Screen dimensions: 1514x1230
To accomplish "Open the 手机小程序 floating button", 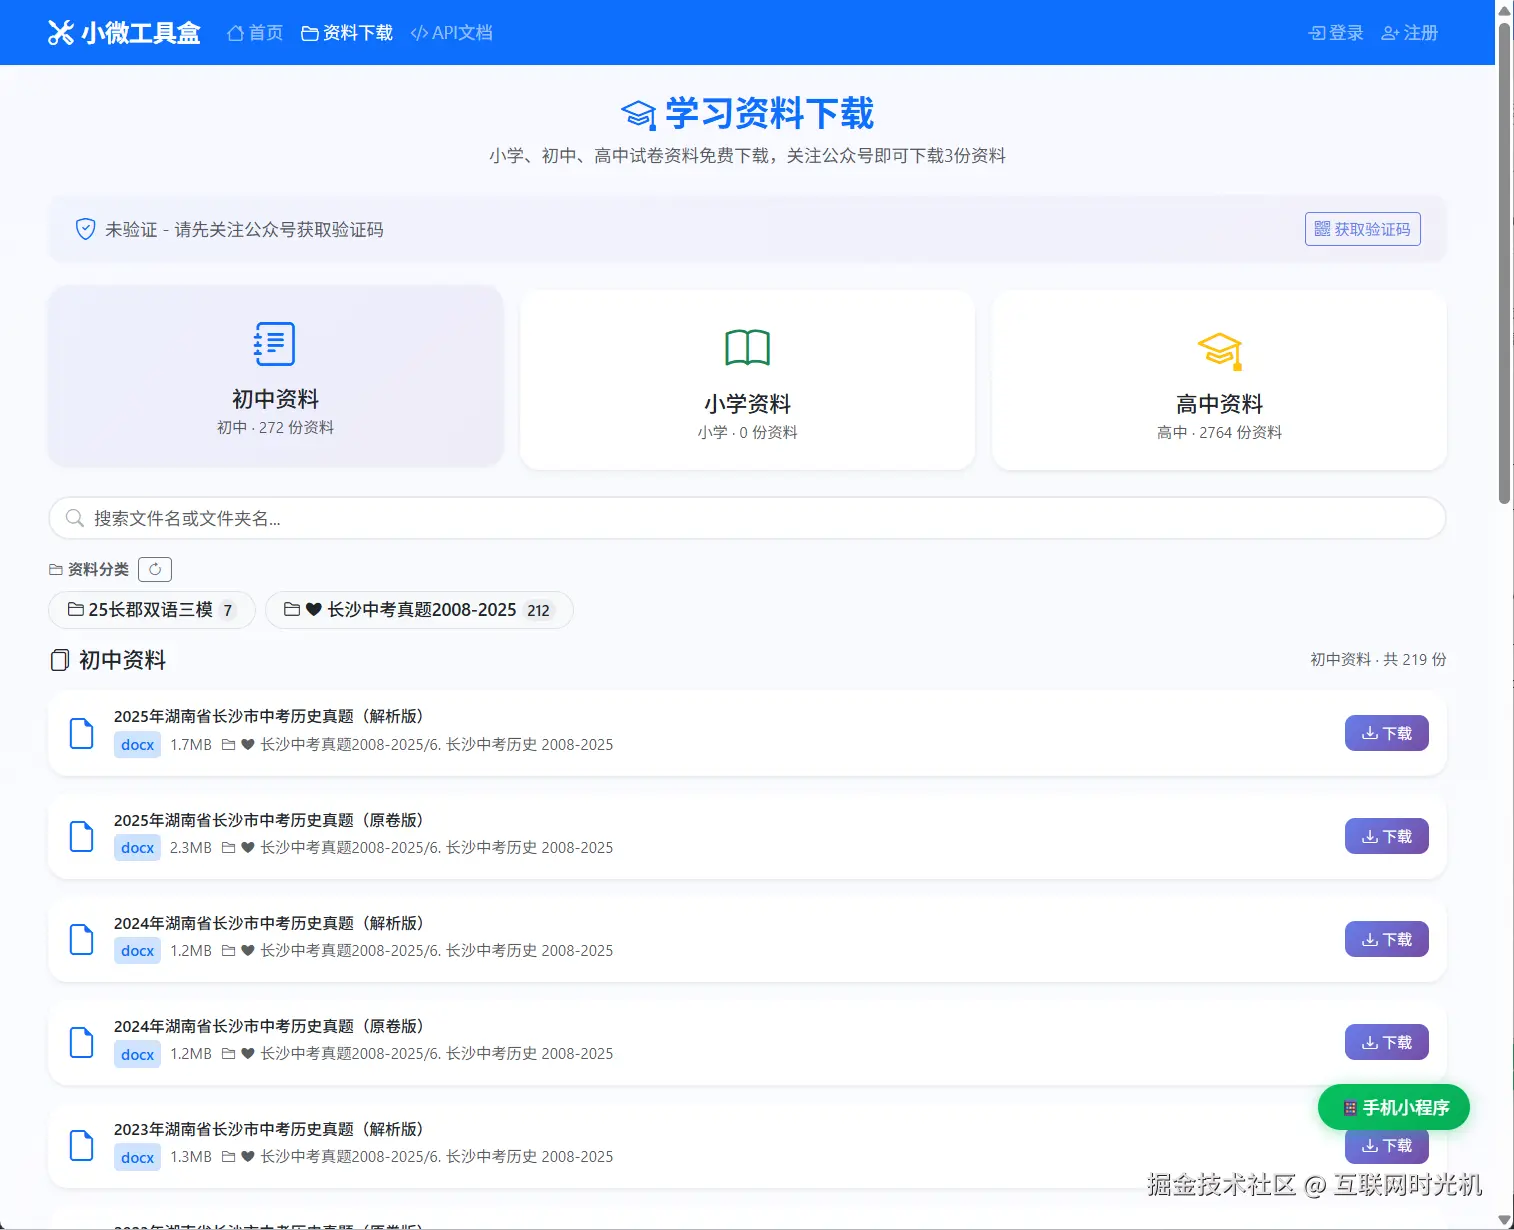I will tap(1394, 1107).
